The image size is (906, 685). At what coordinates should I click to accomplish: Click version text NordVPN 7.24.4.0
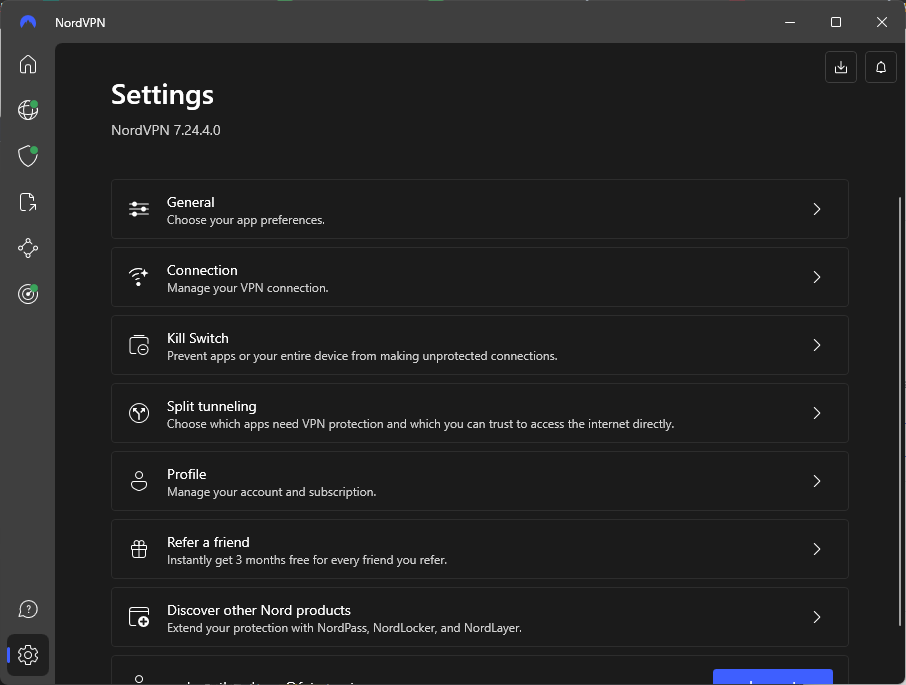click(166, 130)
